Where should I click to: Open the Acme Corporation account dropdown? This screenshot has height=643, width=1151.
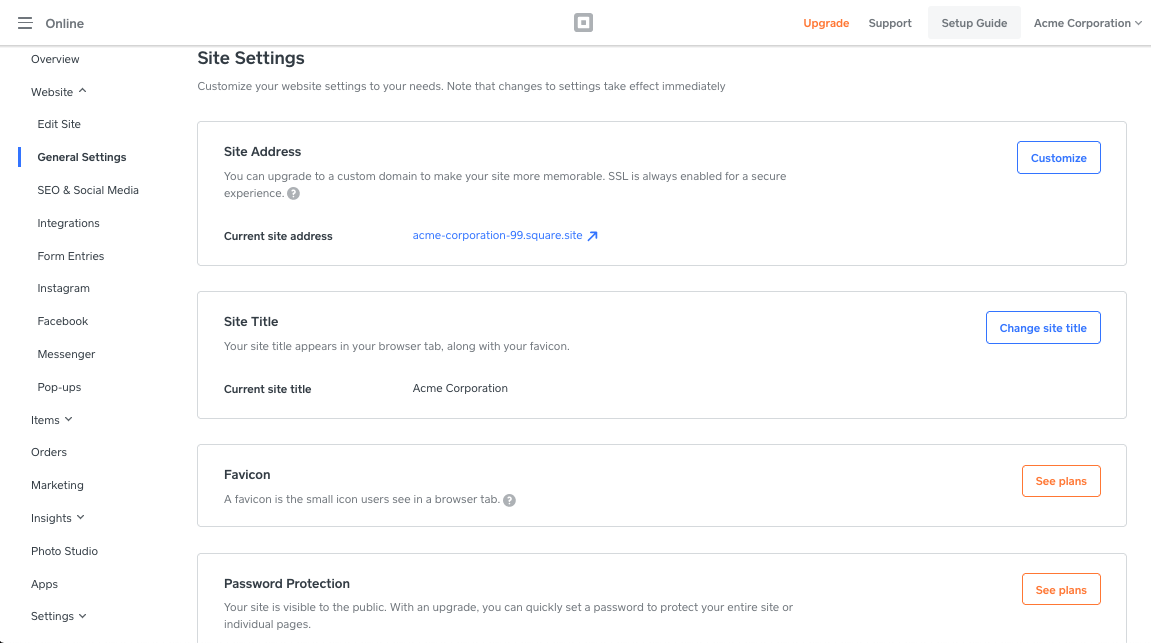(1087, 23)
